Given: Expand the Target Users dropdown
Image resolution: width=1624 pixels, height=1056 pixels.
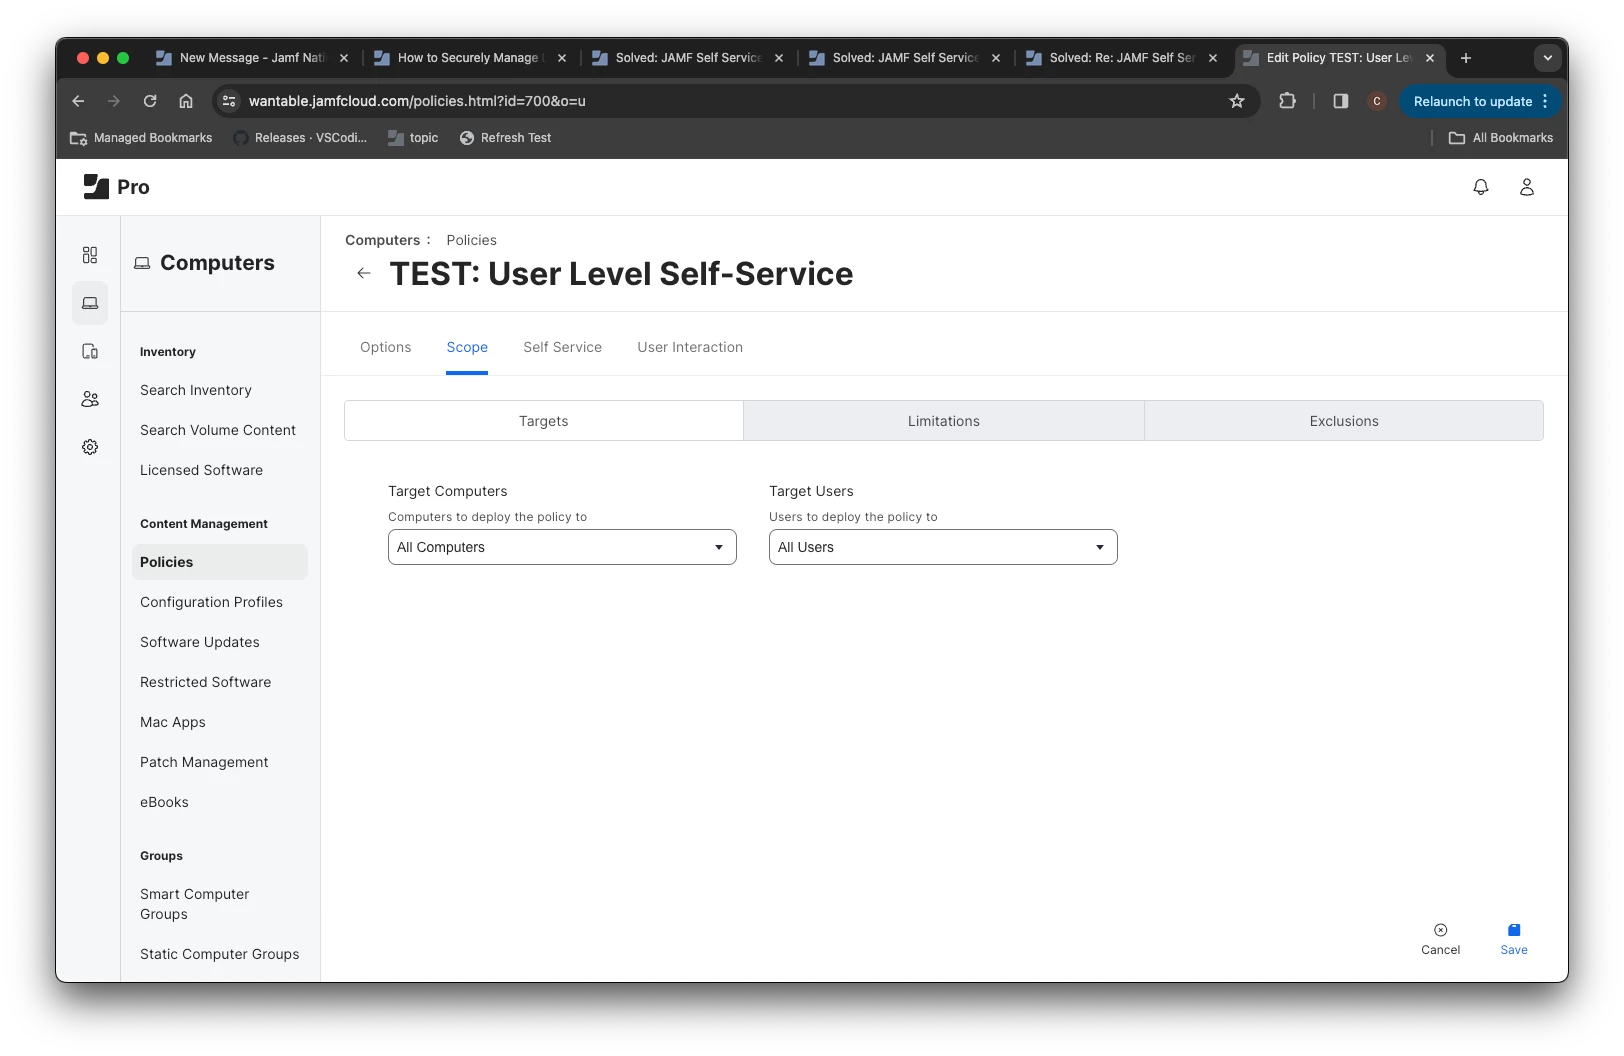Looking at the screenshot, I should [x=943, y=547].
